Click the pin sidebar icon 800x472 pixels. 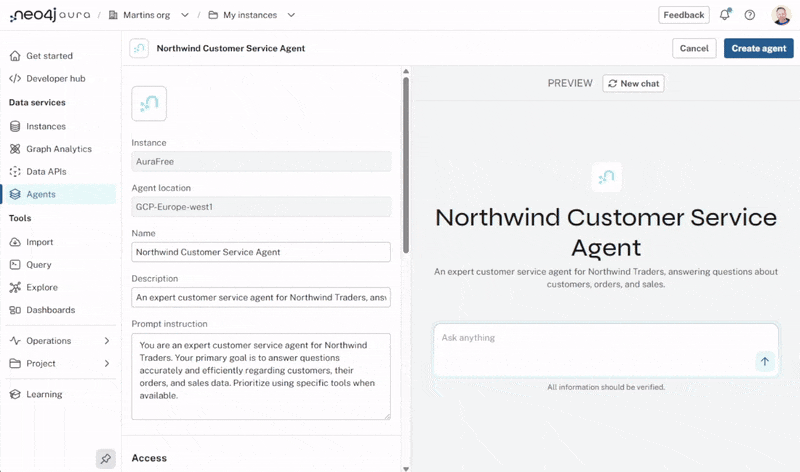(105, 458)
